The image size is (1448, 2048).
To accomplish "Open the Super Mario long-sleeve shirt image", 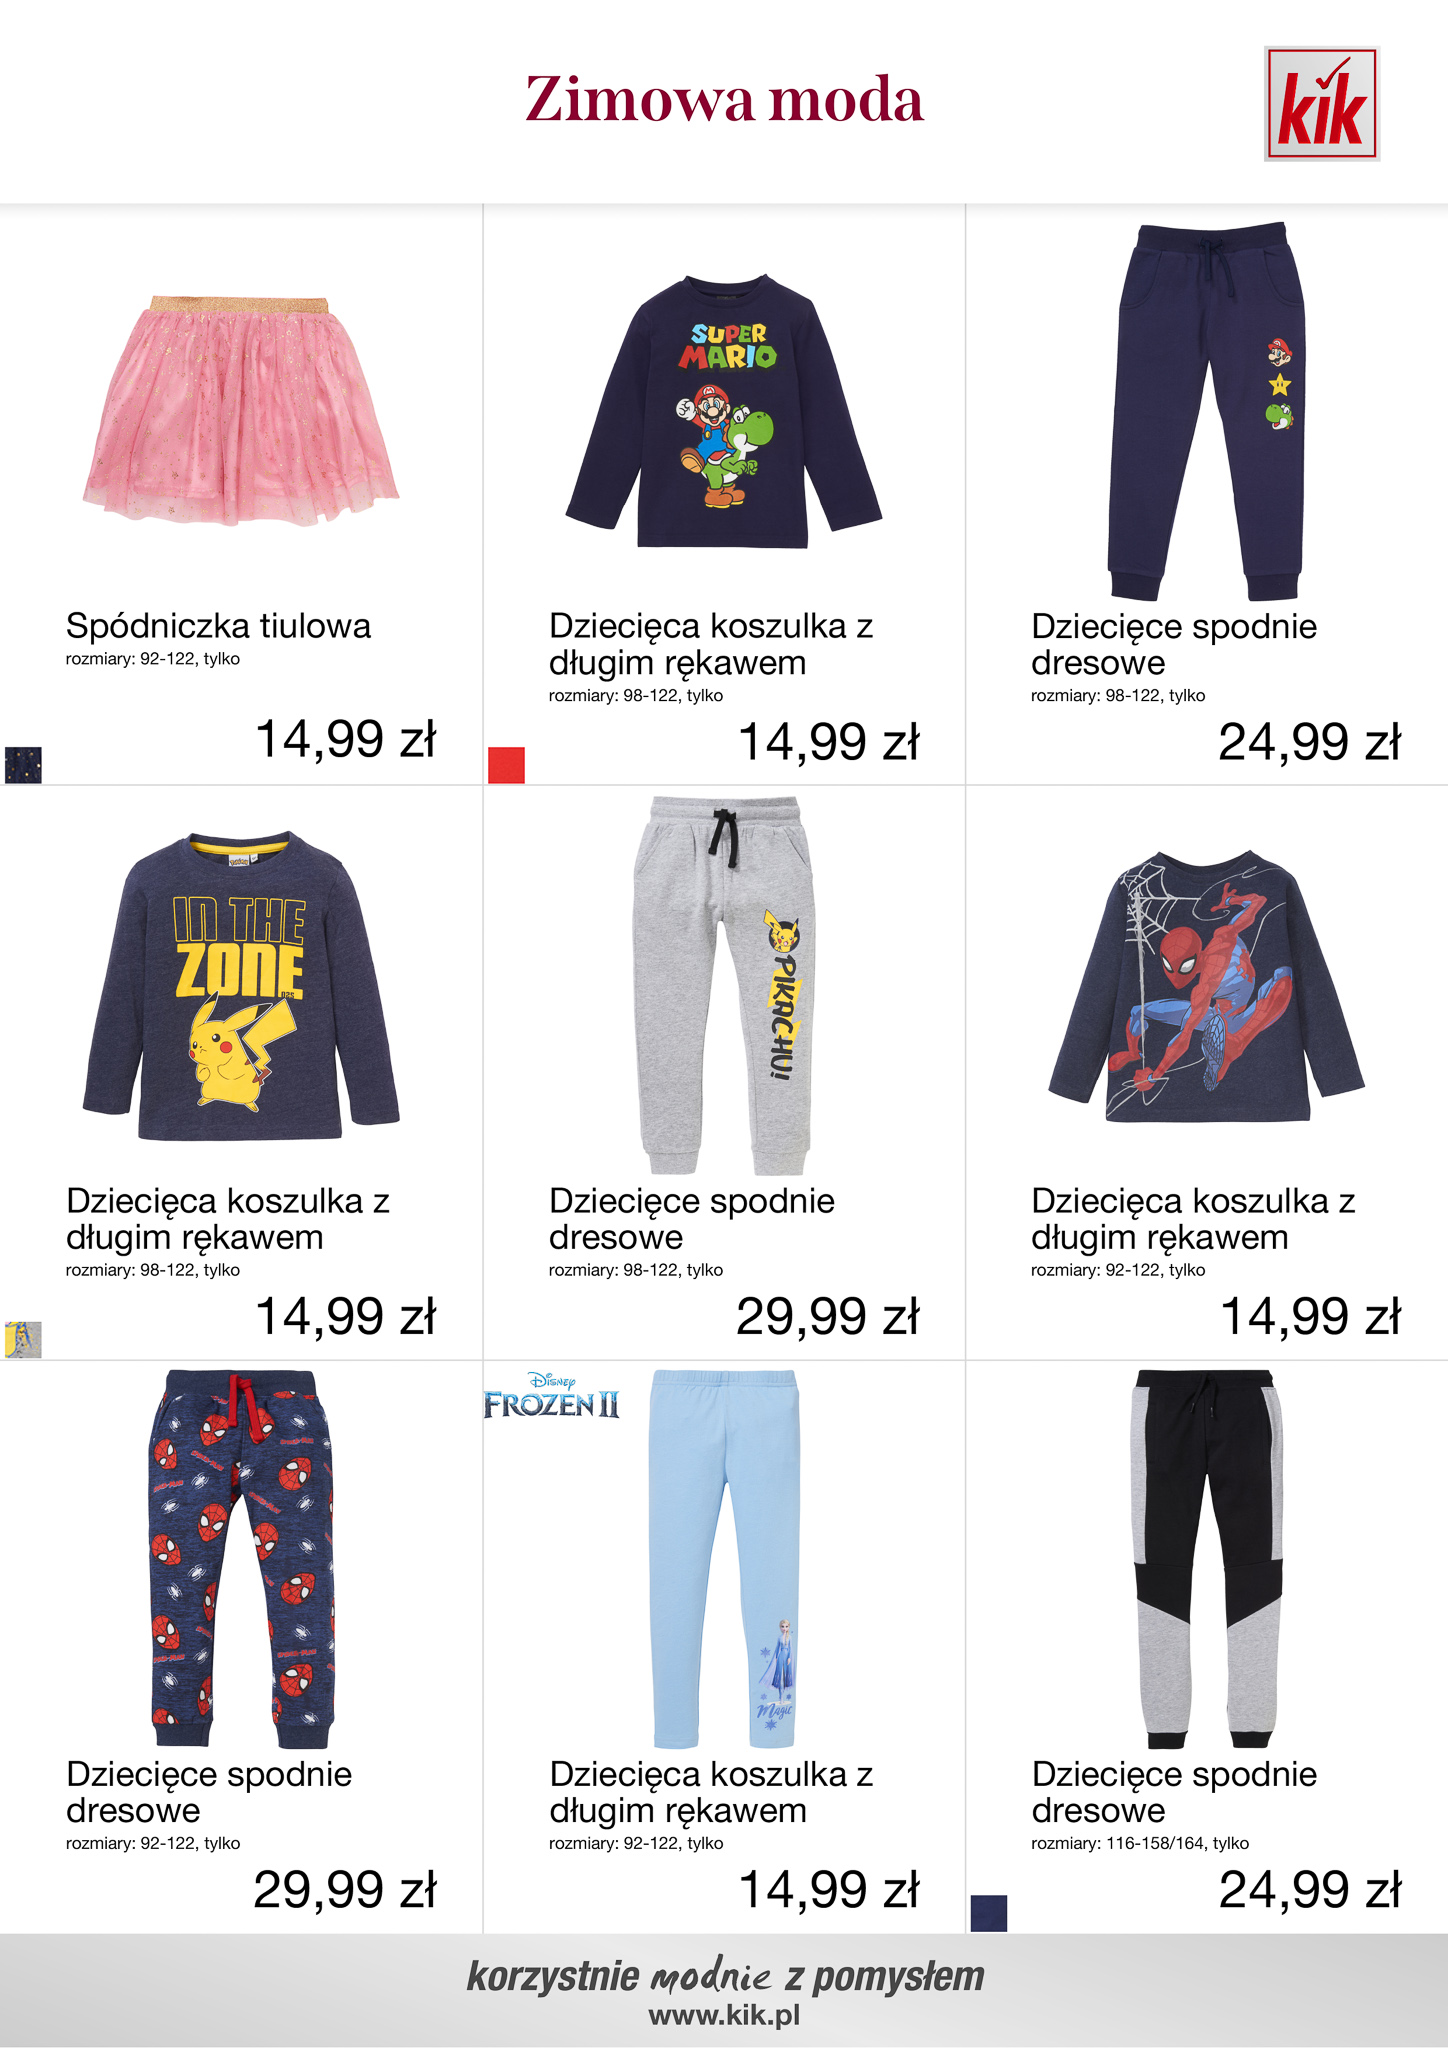I will (x=724, y=412).
